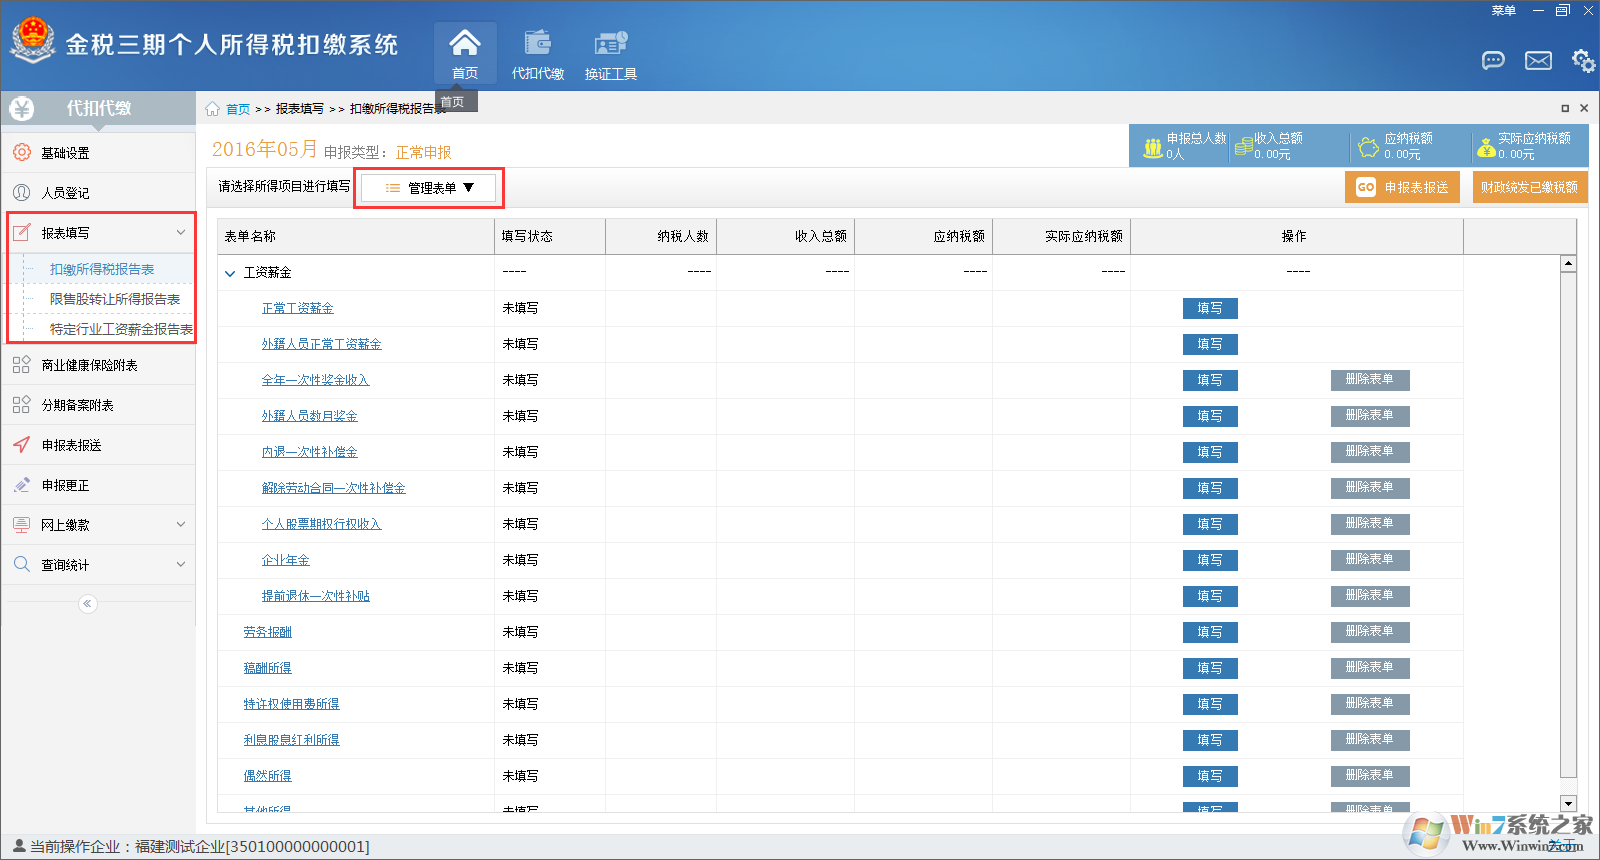Open the settings gears icon at top right
The image size is (1600, 860).
pos(1583,61)
